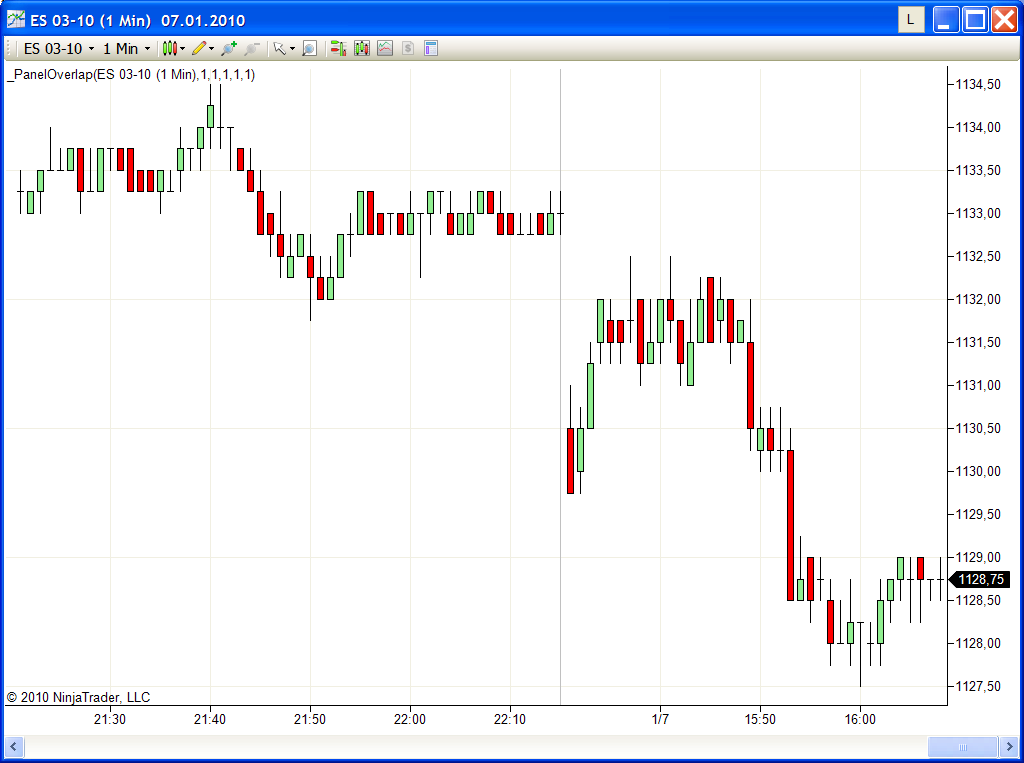Image resolution: width=1024 pixels, height=763 pixels.
Task: Select the pencil drawing tools icon
Action: [x=199, y=48]
